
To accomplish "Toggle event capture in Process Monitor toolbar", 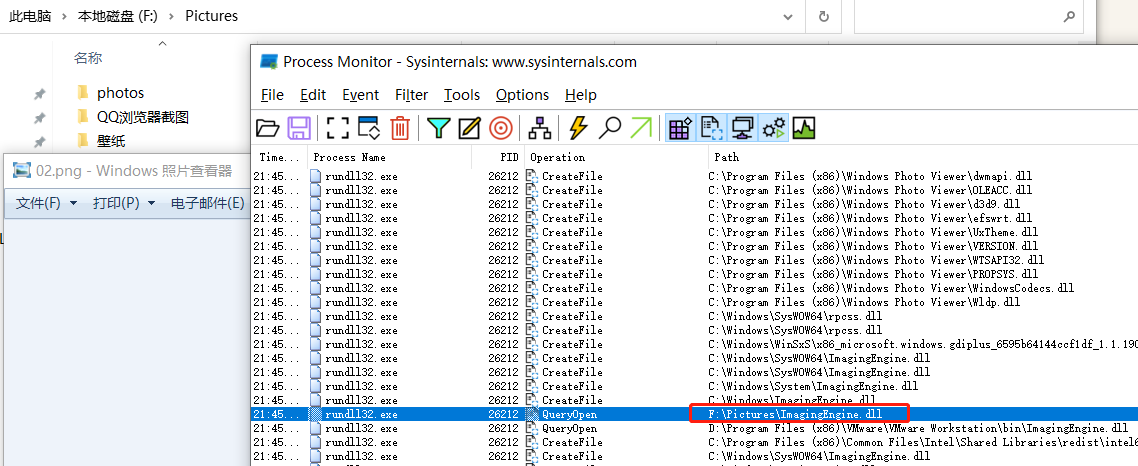I will coord(337,128).
